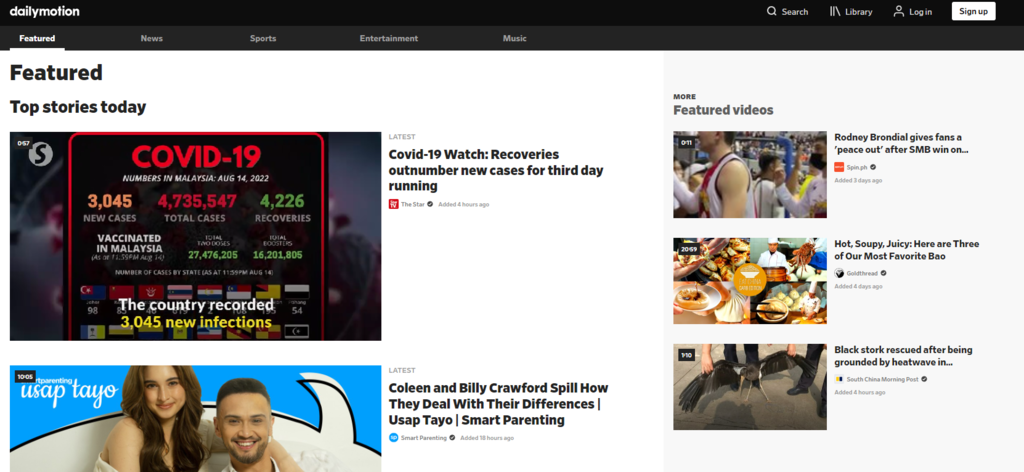Click Smart Parenting channel avatar icon

click(x=393, y=437)
